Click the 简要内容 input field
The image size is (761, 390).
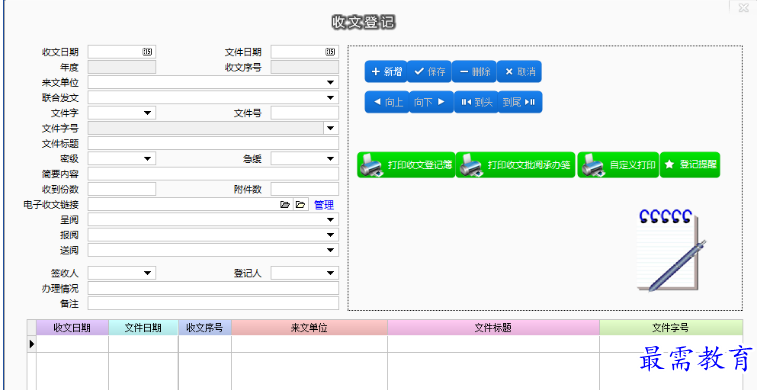(x=213, y=174)
